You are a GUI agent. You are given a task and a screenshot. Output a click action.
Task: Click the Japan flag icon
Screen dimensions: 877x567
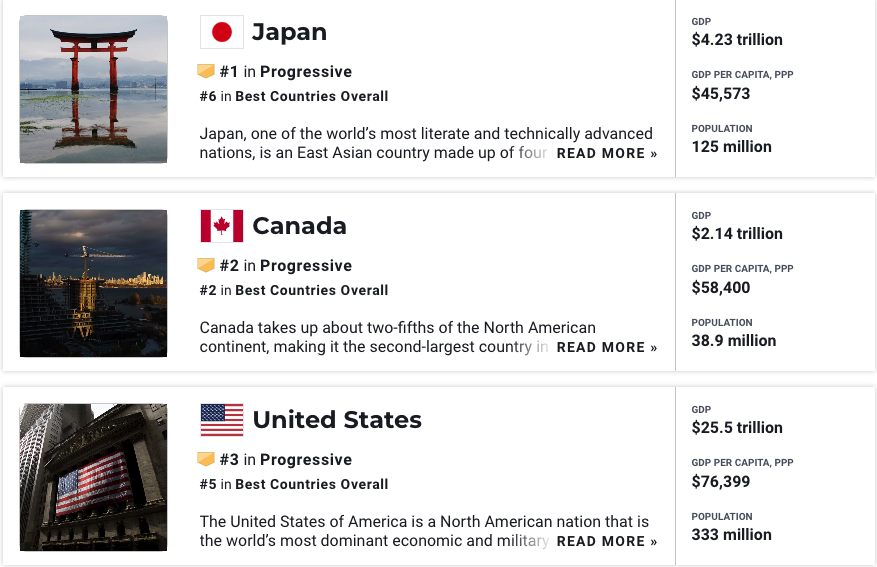point(221,32)
